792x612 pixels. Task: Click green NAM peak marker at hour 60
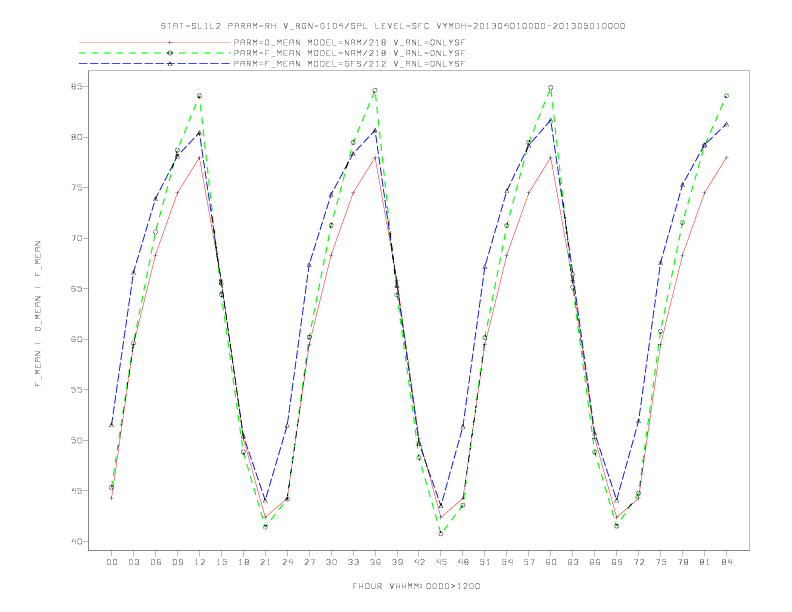click(551, 87)
